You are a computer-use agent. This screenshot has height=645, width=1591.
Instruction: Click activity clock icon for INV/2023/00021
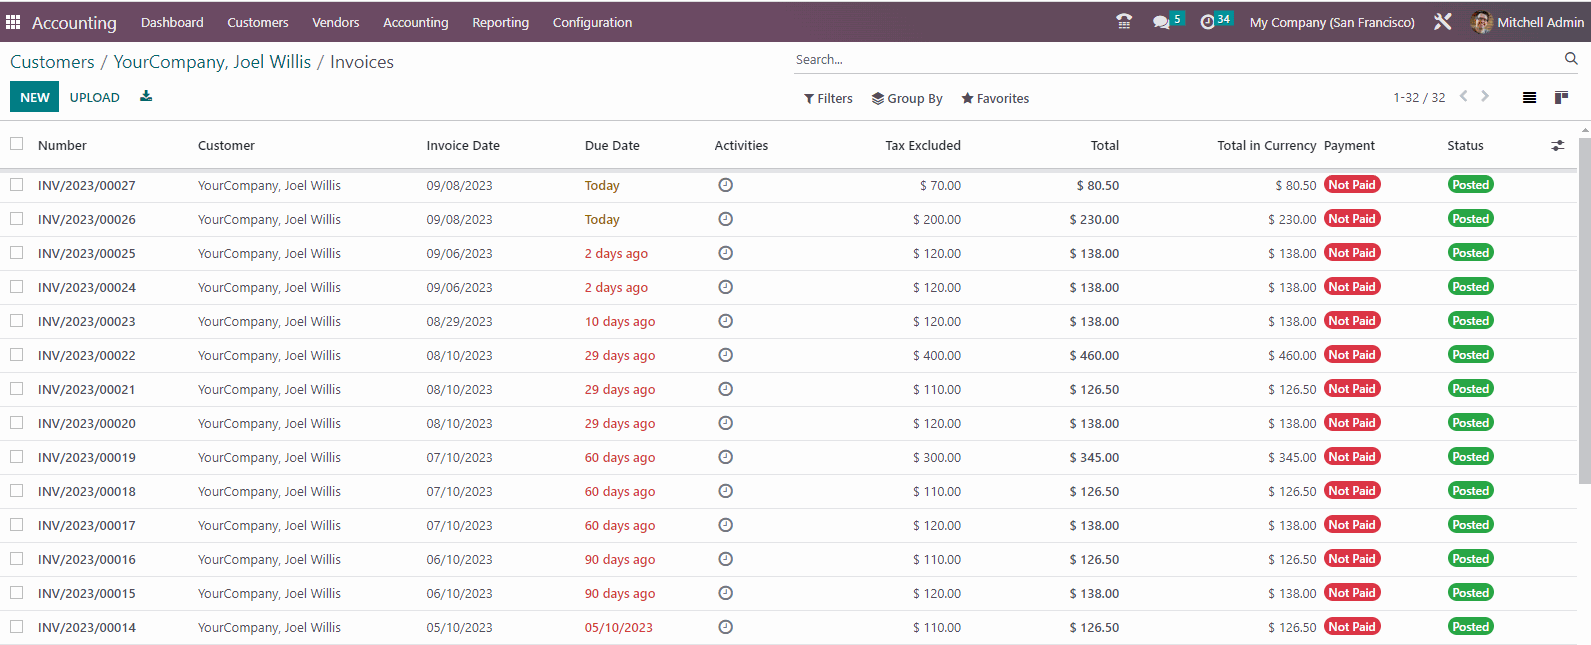click(x=726, y=389)
